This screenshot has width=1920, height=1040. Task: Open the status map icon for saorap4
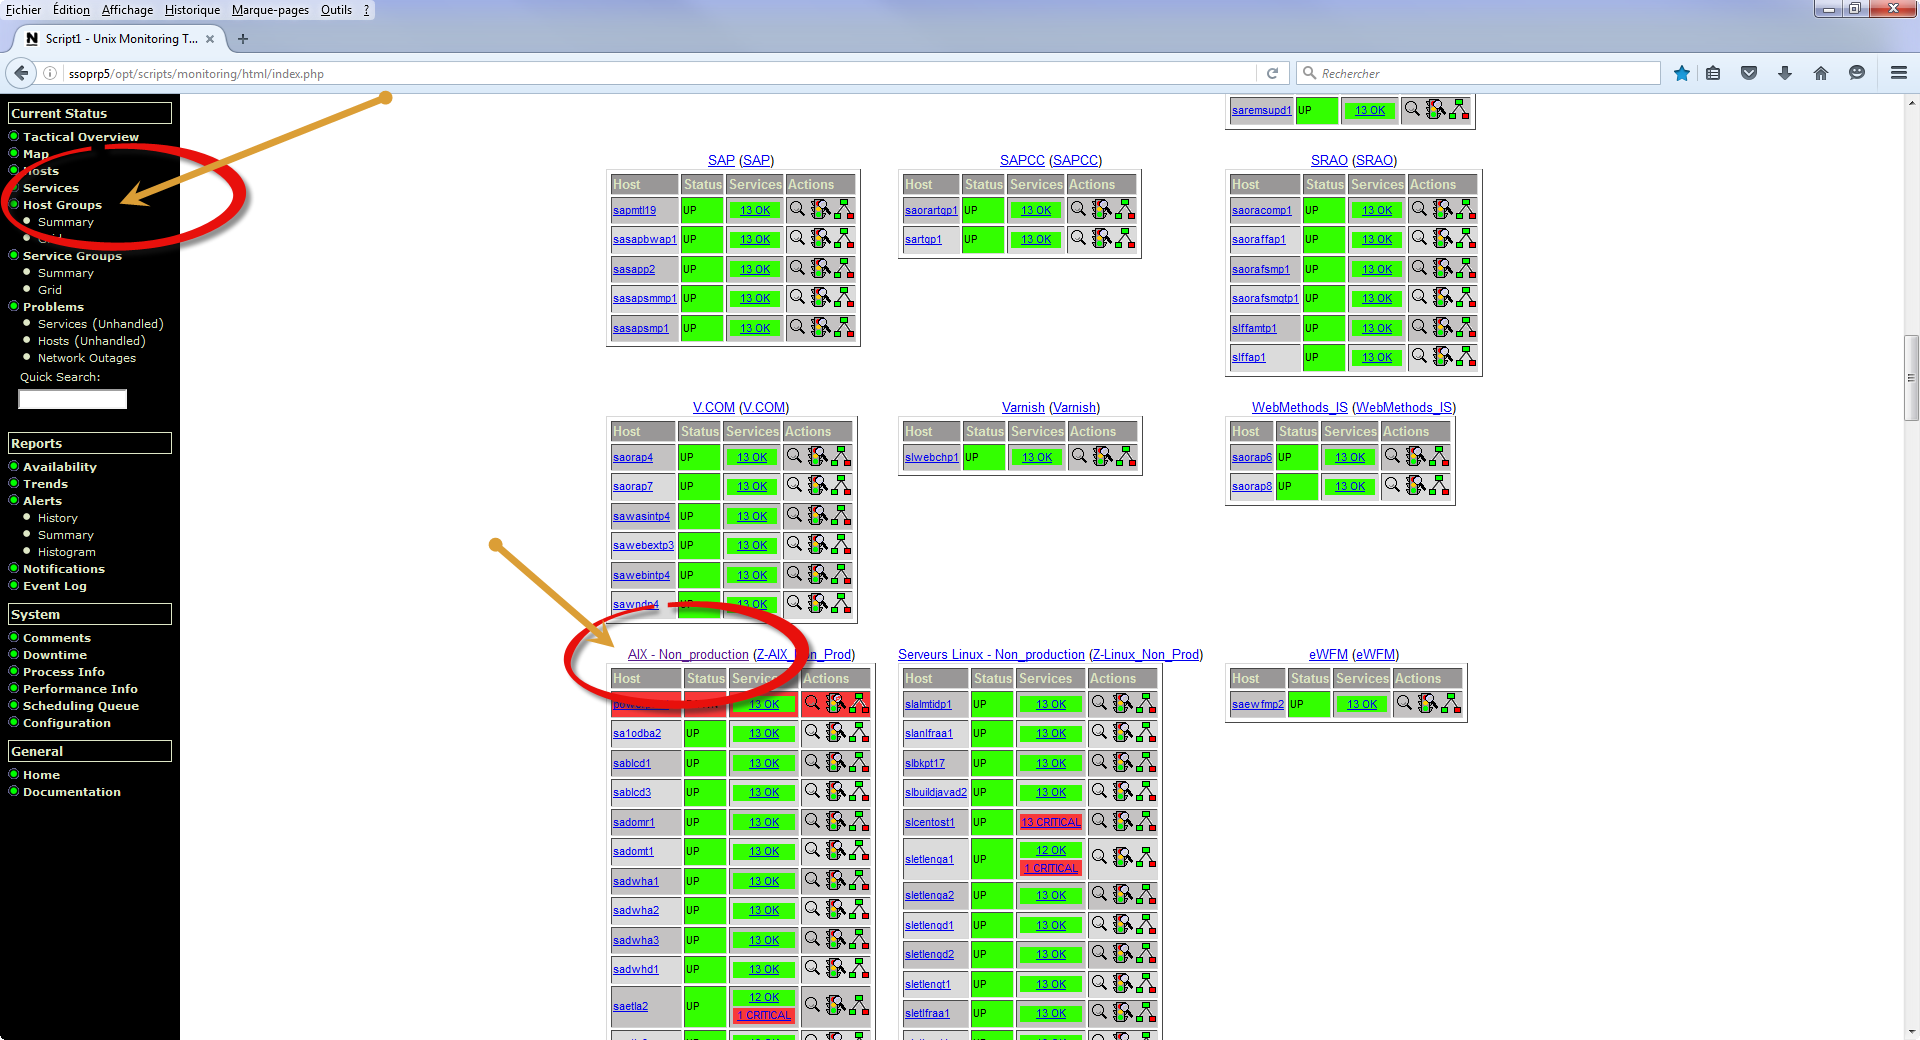(842, 457)
